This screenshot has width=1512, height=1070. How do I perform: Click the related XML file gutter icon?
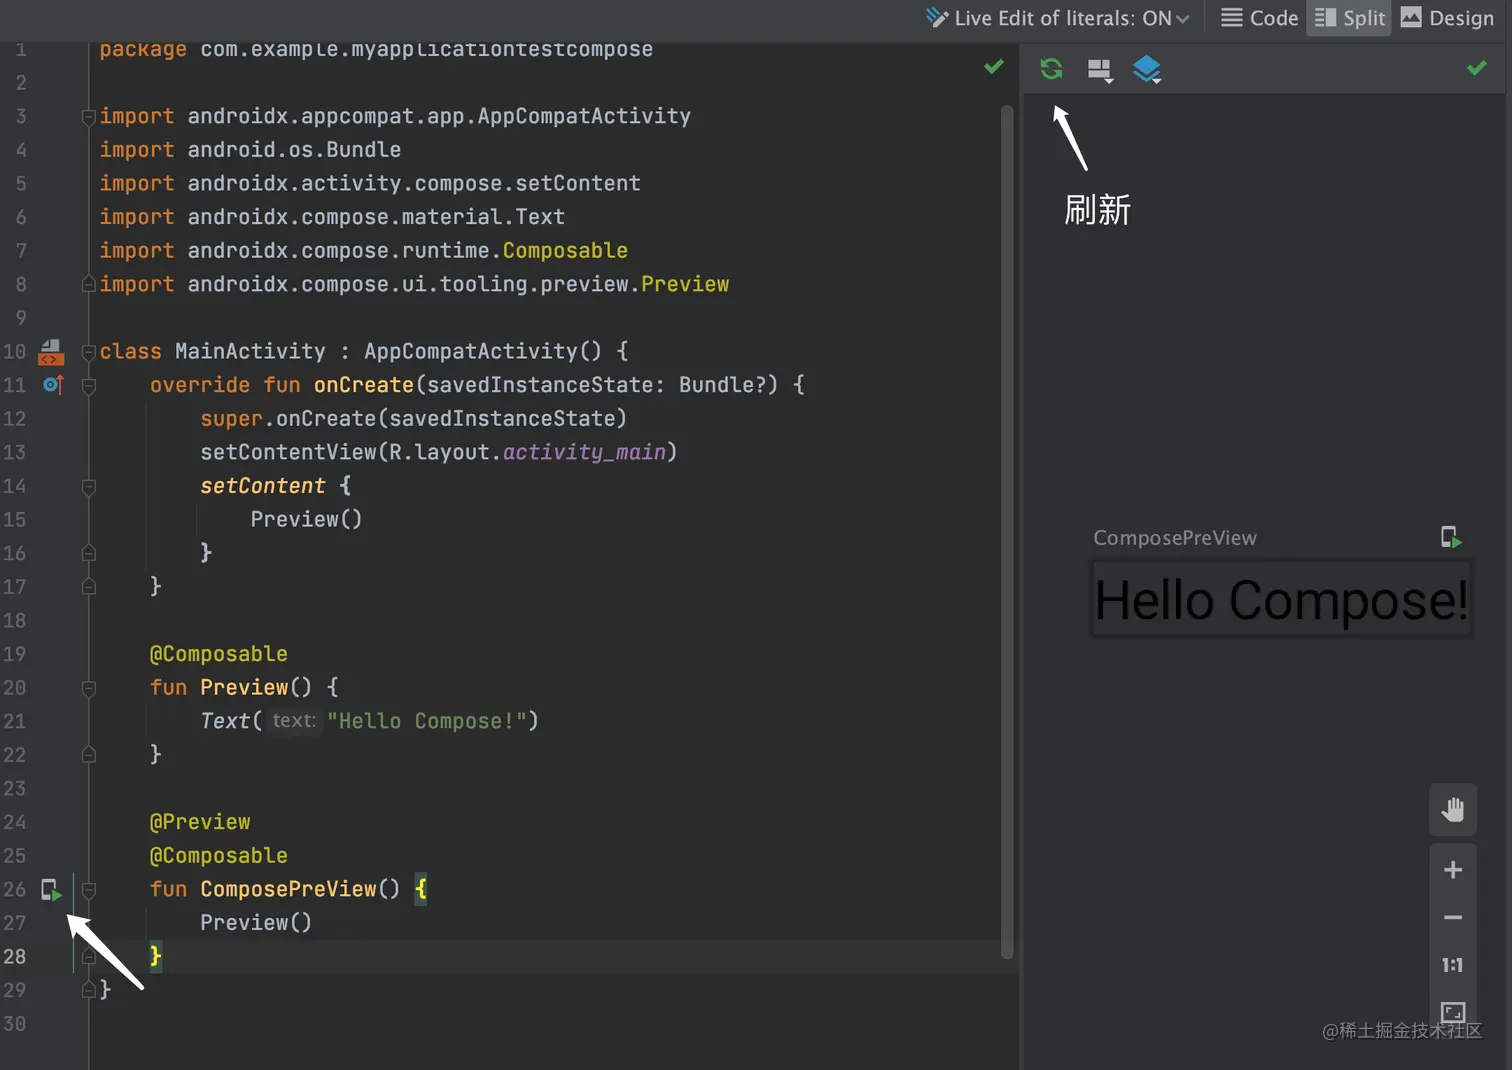(51, 351)
